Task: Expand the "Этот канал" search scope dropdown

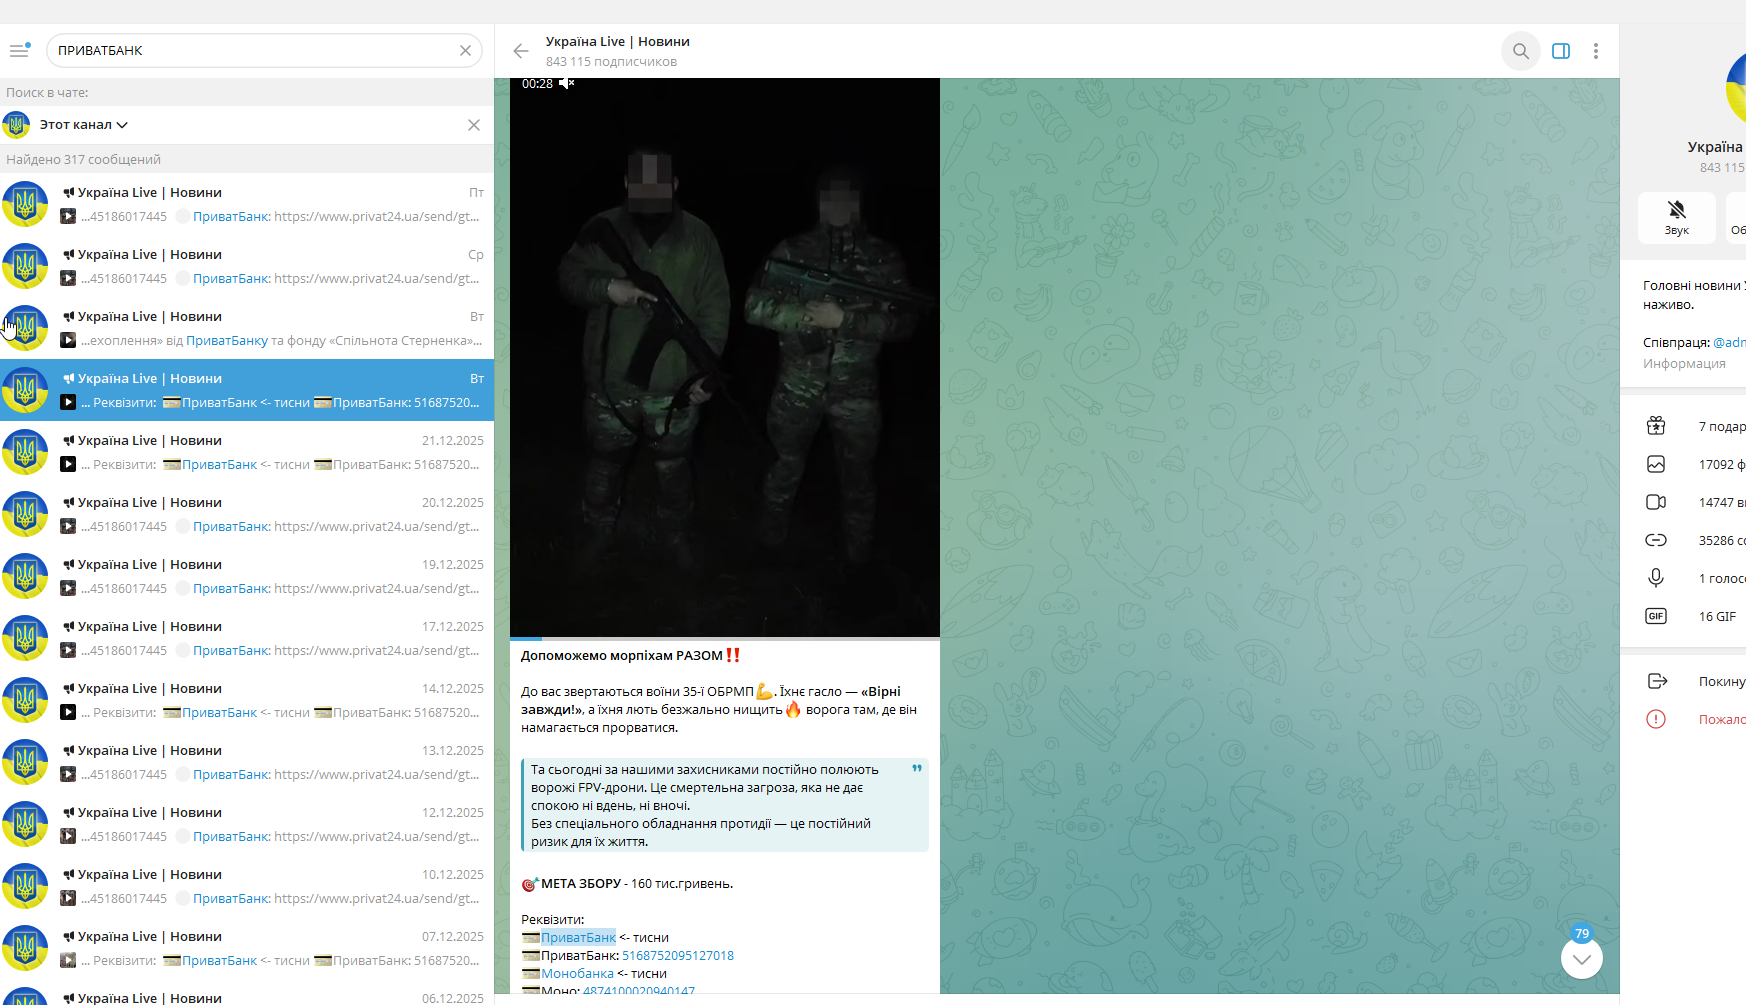Action: click(84, 125)
